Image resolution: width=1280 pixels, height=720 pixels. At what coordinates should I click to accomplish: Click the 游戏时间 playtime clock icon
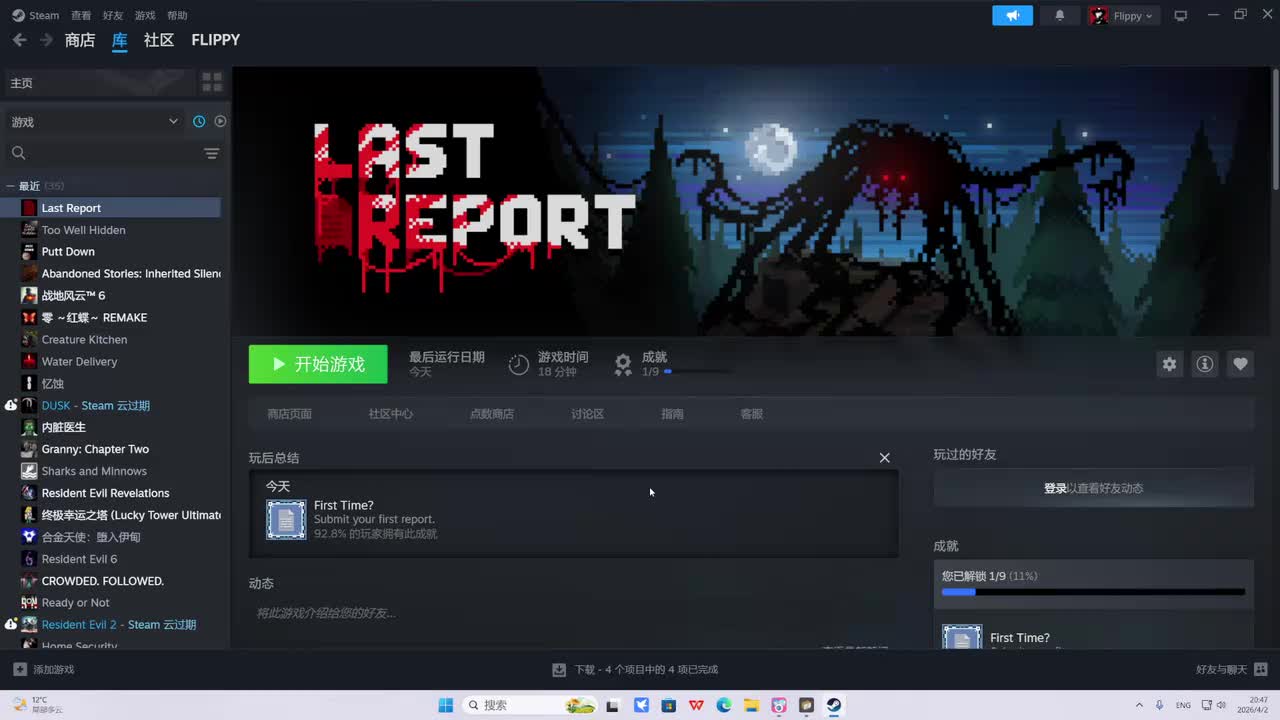[518, 364]
